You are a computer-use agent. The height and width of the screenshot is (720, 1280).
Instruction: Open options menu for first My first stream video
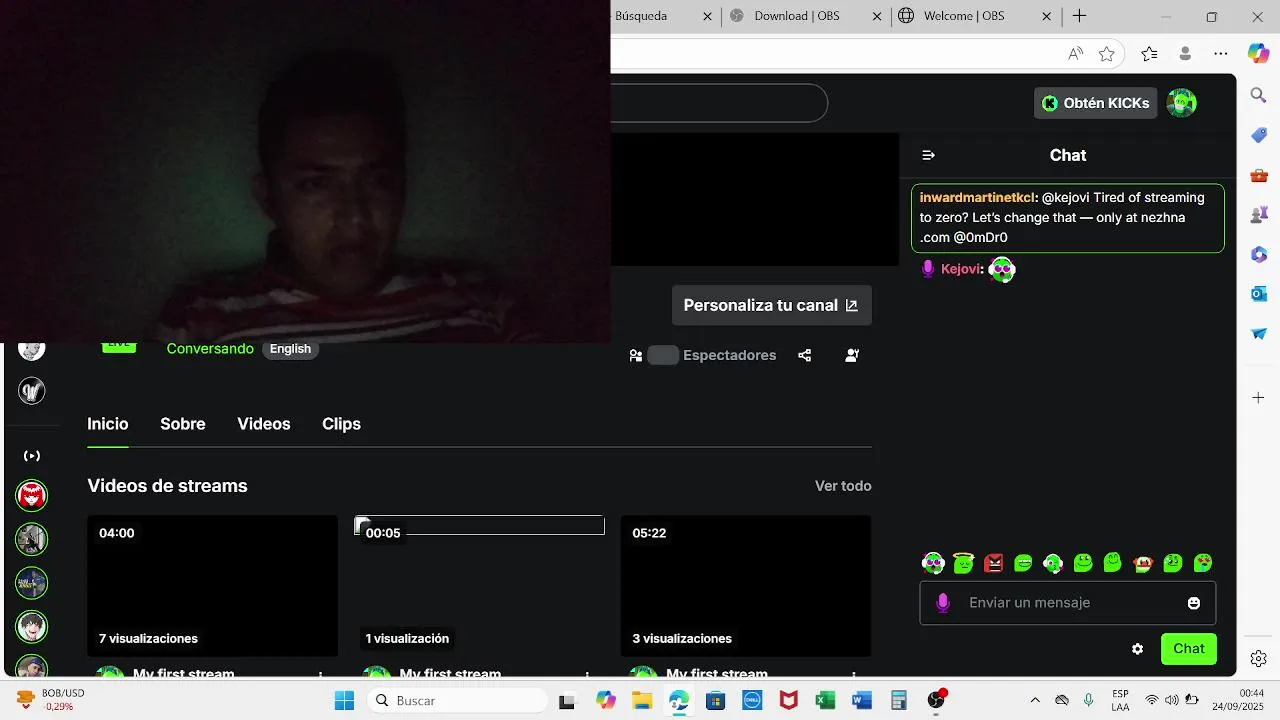pyautogui.click(x=320, y=676)
